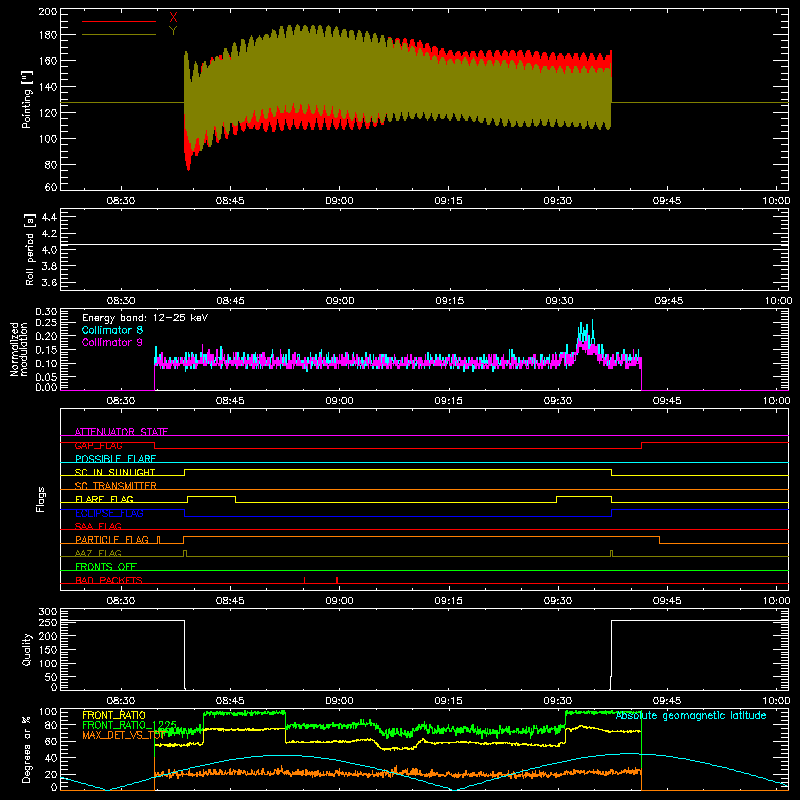Click the second bad packets spike near 09:00
The image size is (800, 800).
tap(337, 580)
